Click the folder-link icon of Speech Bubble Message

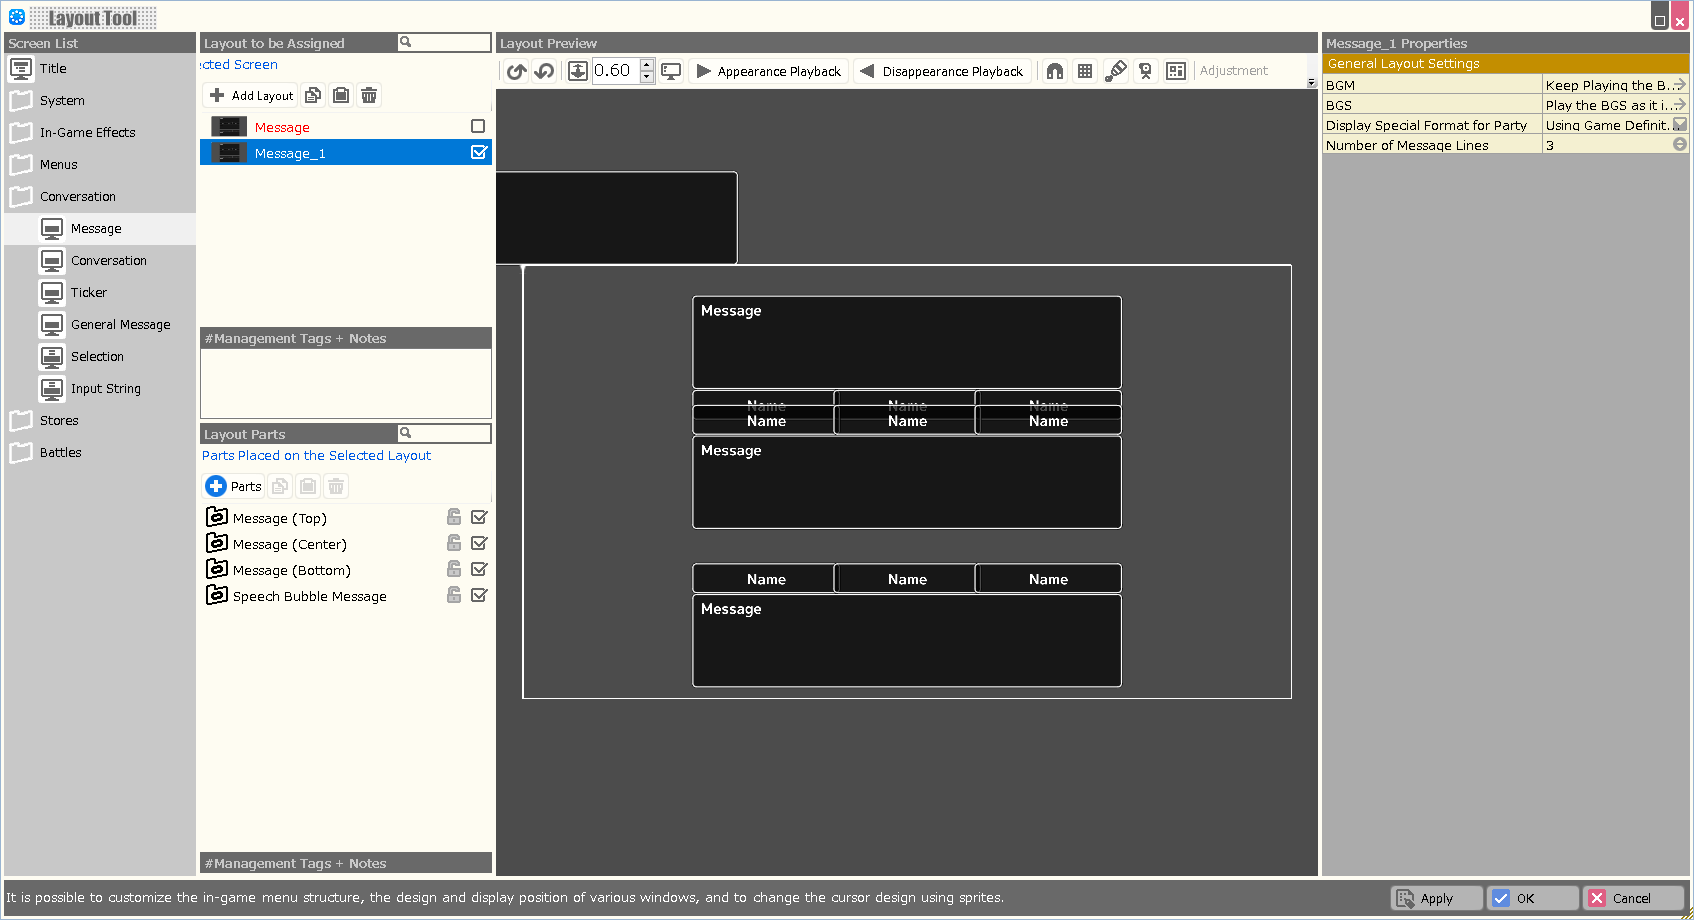217,595
